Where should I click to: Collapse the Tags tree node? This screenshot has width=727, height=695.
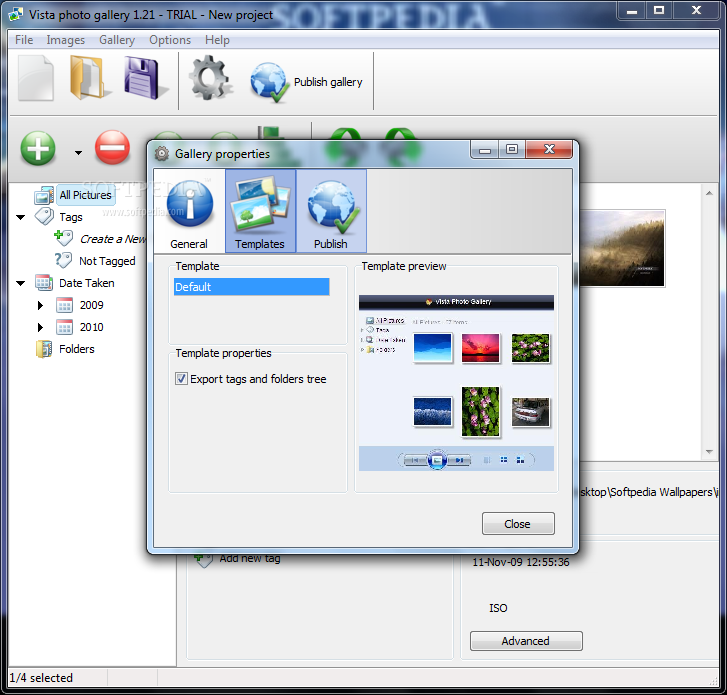20,217
